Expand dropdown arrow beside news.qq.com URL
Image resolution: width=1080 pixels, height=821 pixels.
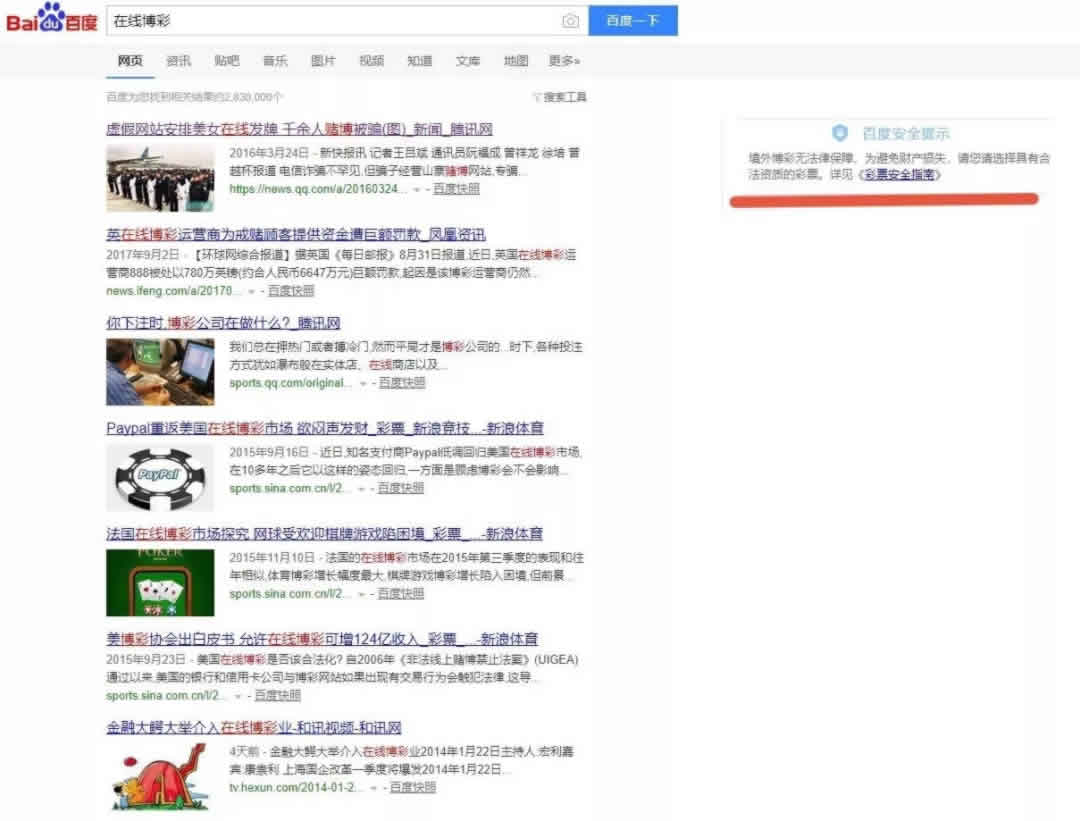417,189
